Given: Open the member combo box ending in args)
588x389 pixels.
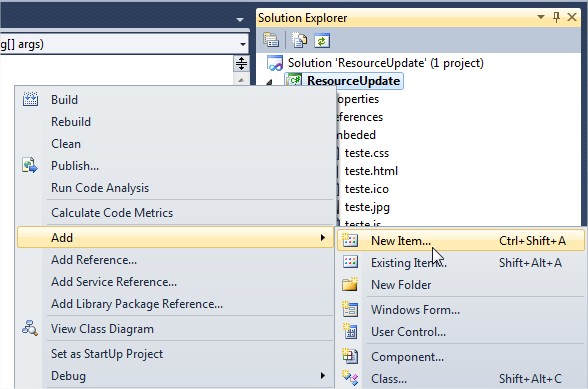Looking at the screenshot, I should [124, 44].
